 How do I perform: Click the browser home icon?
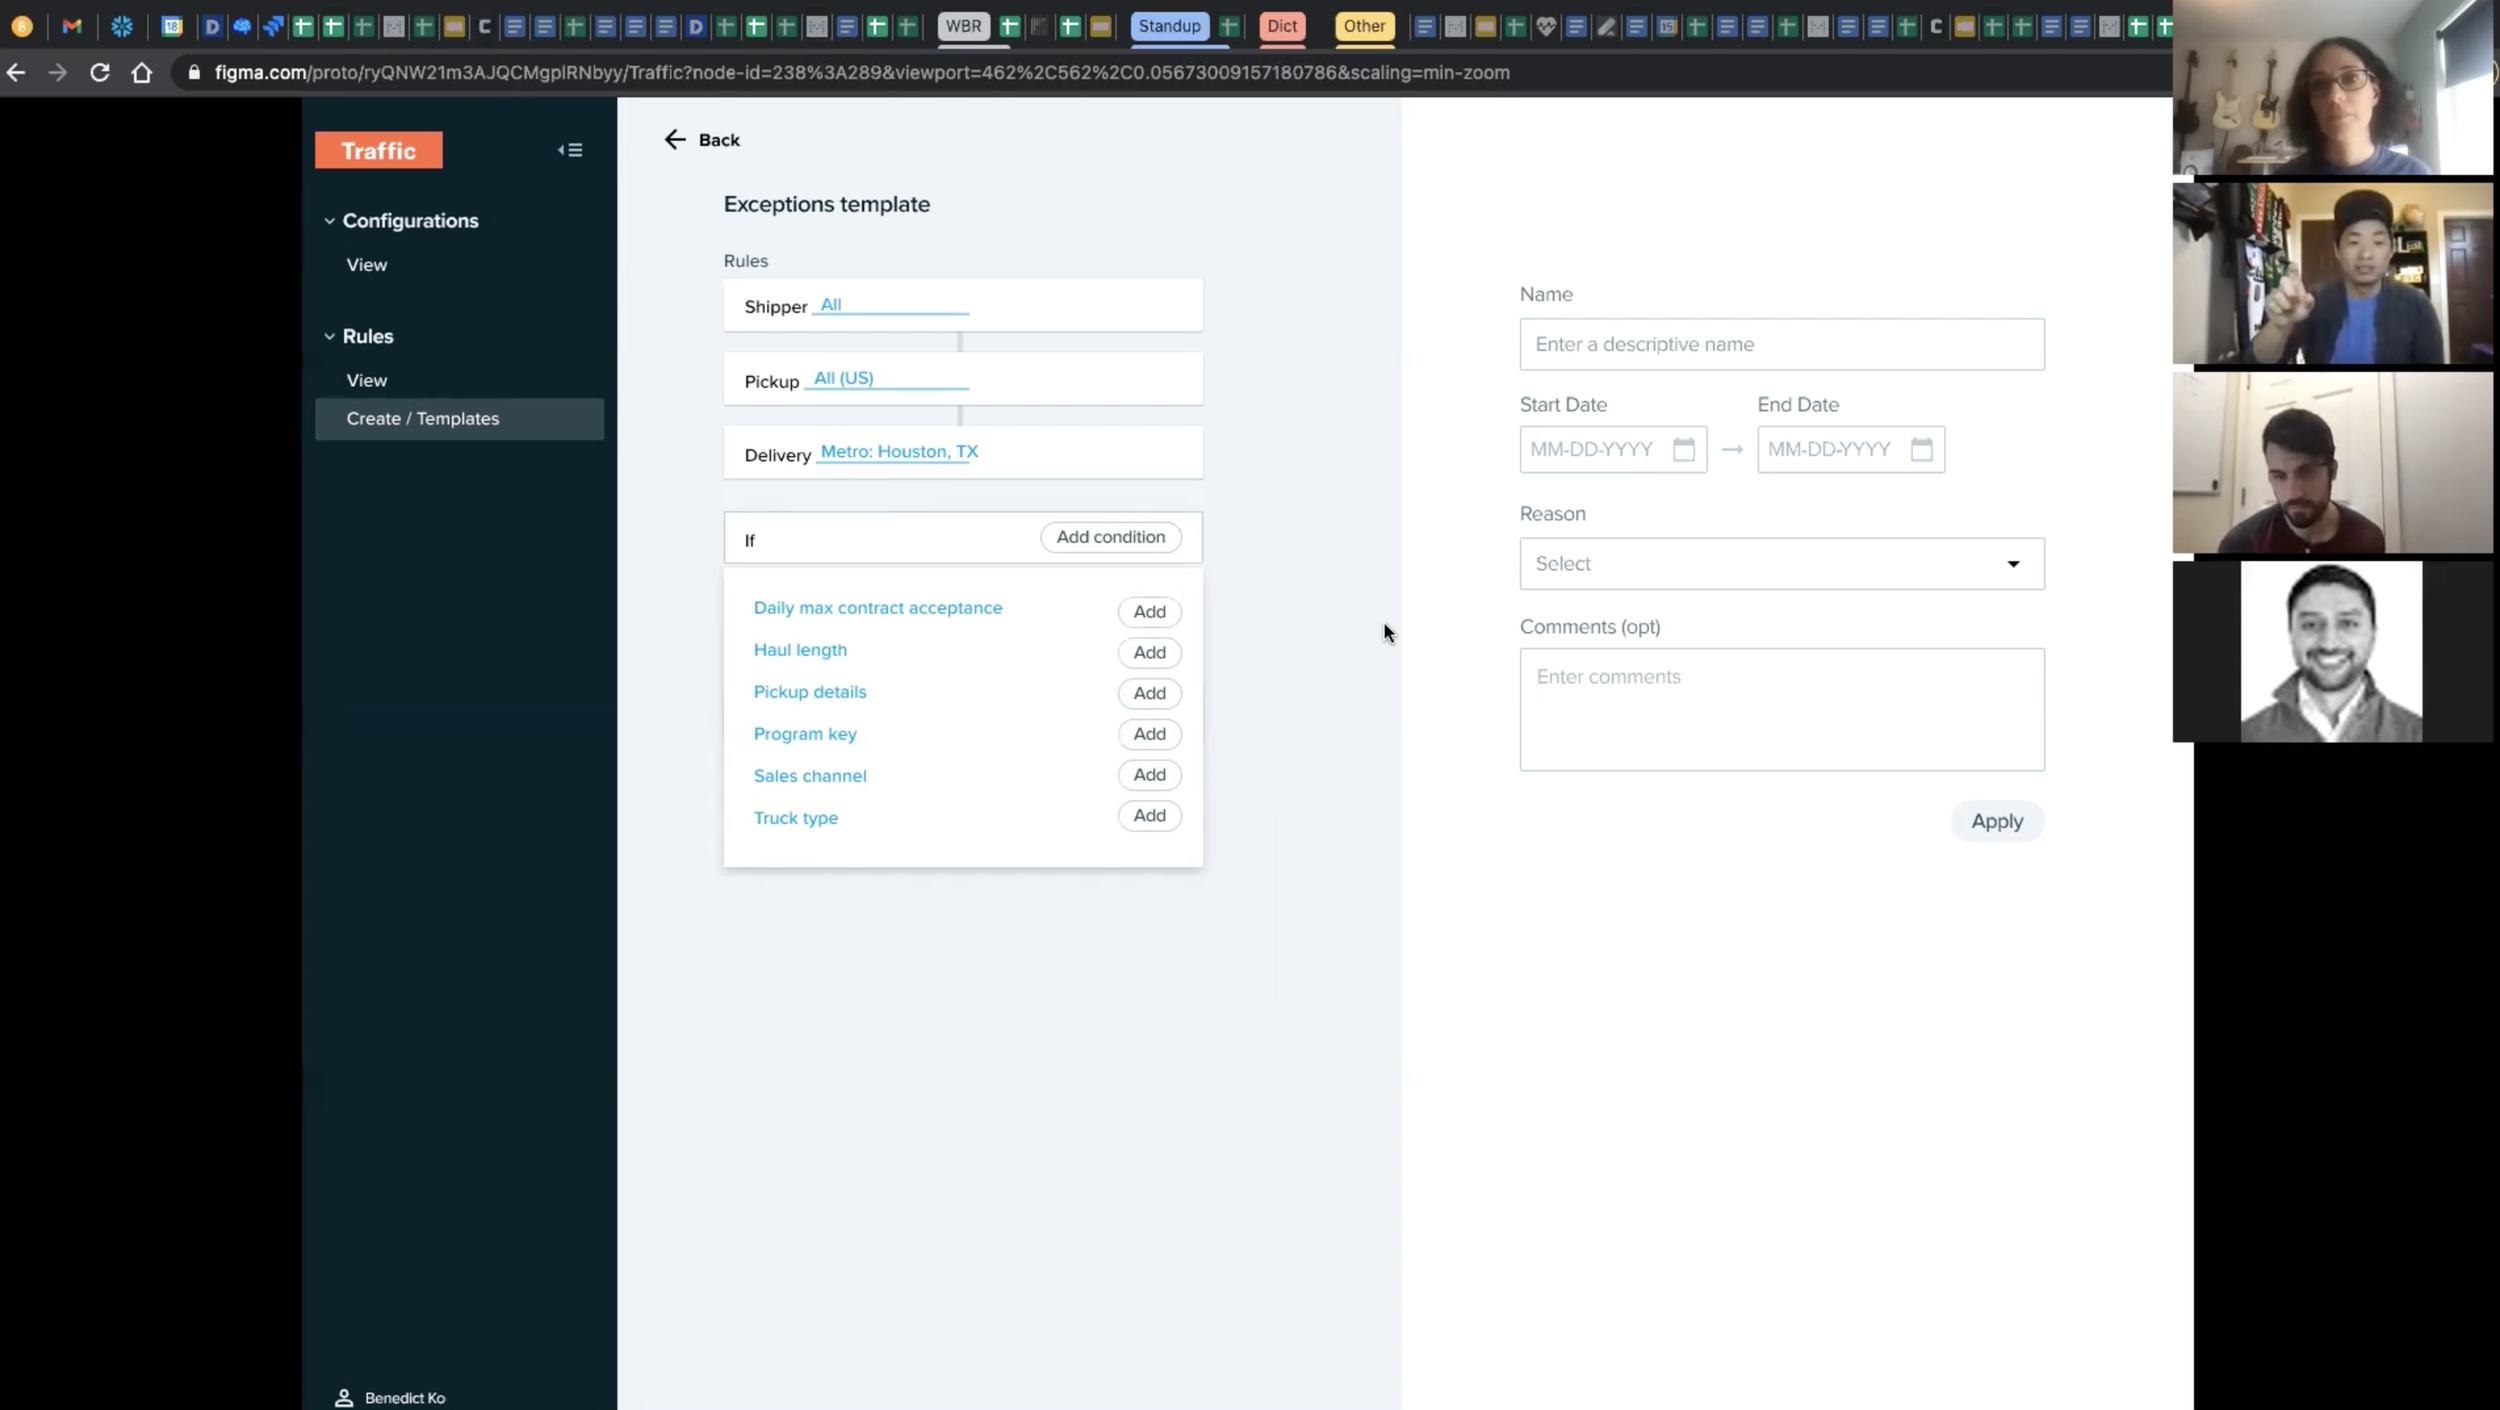pyautogui.click(x=142, y=72)
